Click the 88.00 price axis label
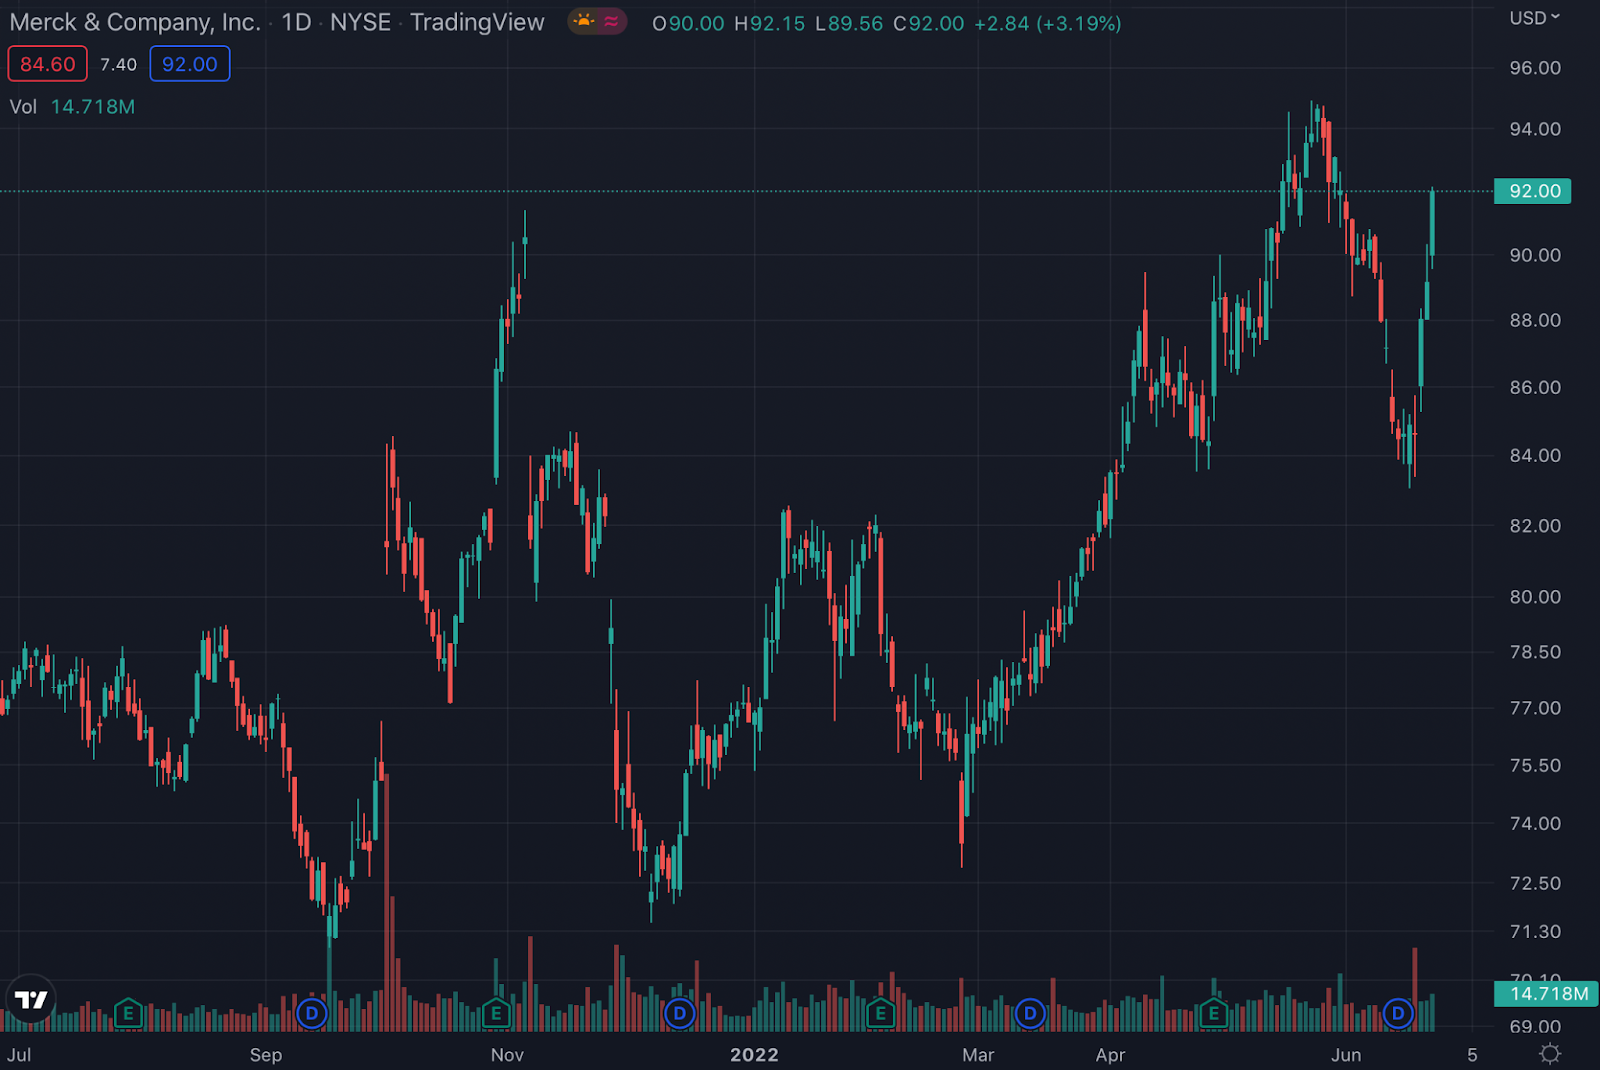This screenshot has height=1070, width=1600. point(1535,320)
